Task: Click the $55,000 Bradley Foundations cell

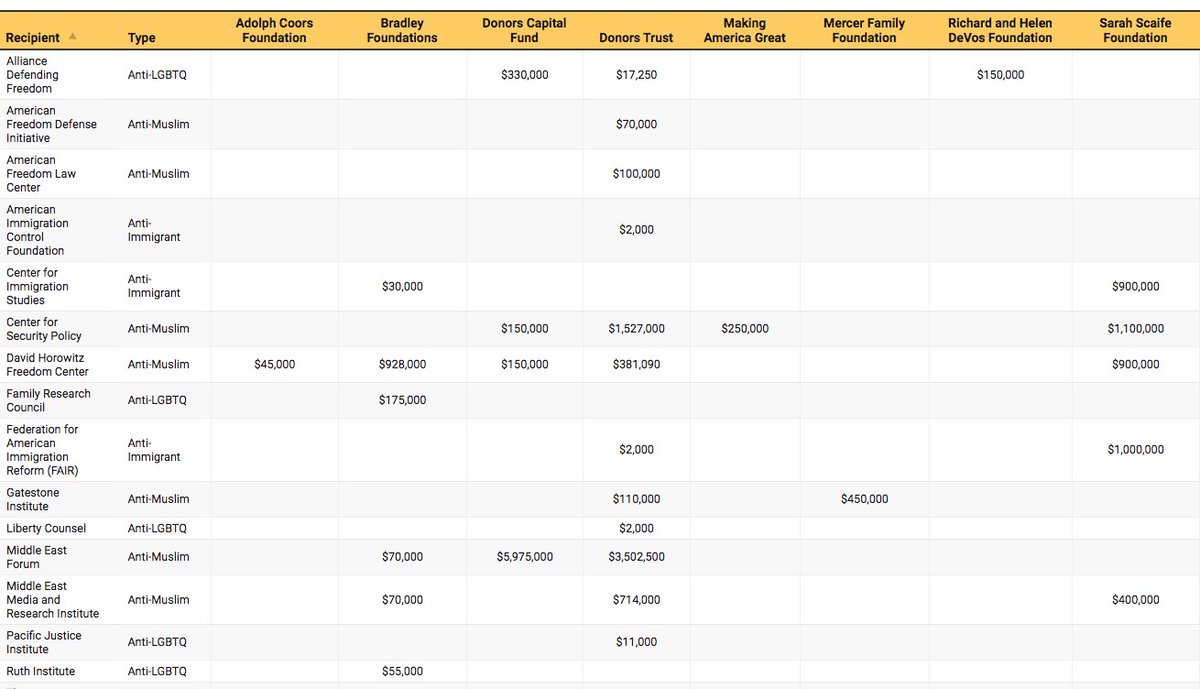Action: click(402, 671)
